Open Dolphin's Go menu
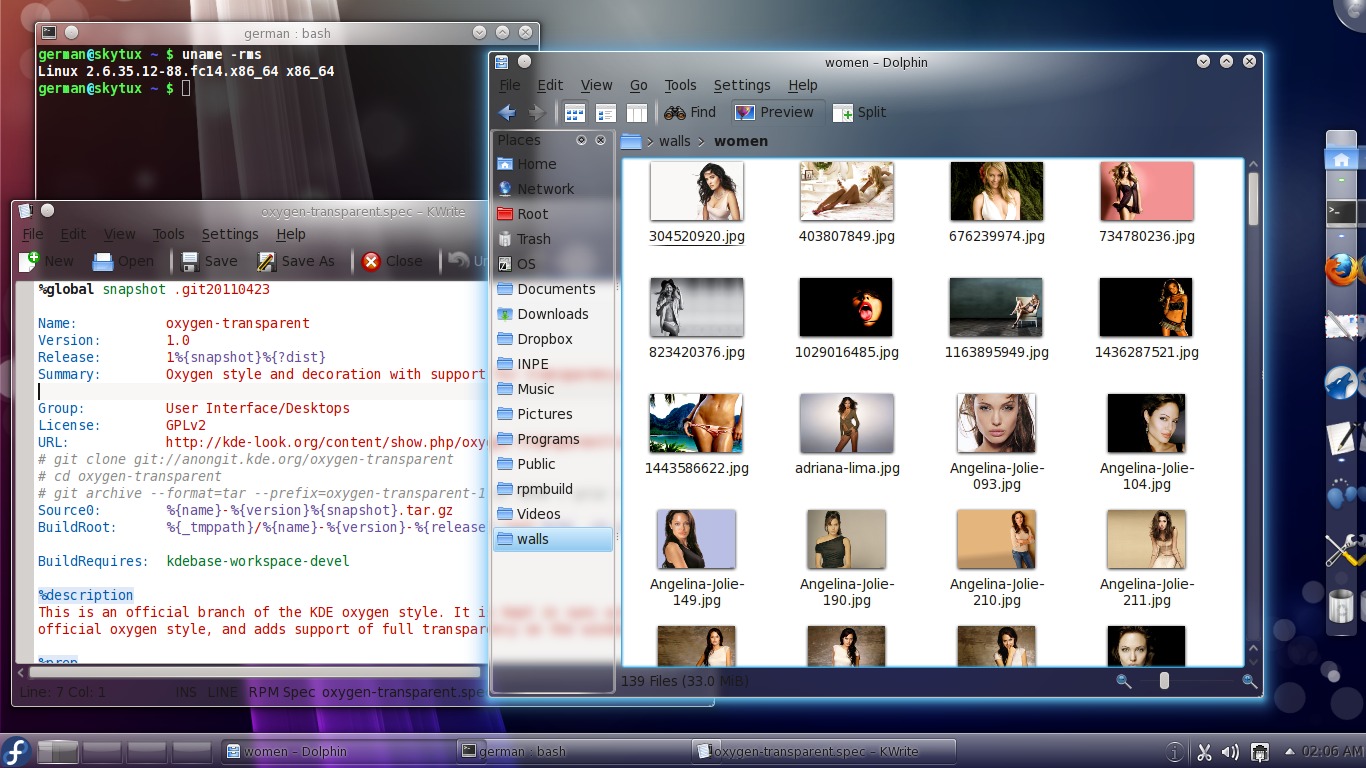The height and width of the screenshot is (768, 1366). pyautogui.click(x=639, y=85)
